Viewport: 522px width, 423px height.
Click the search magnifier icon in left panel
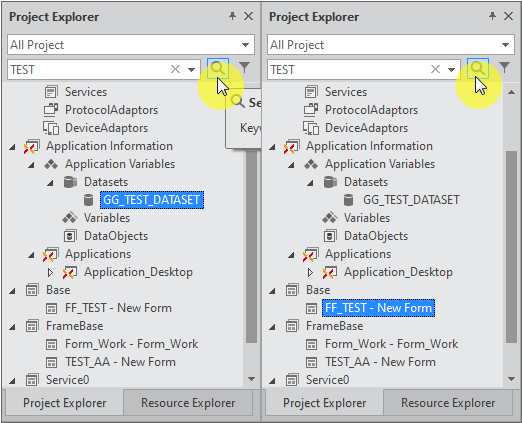coord(218,69)
